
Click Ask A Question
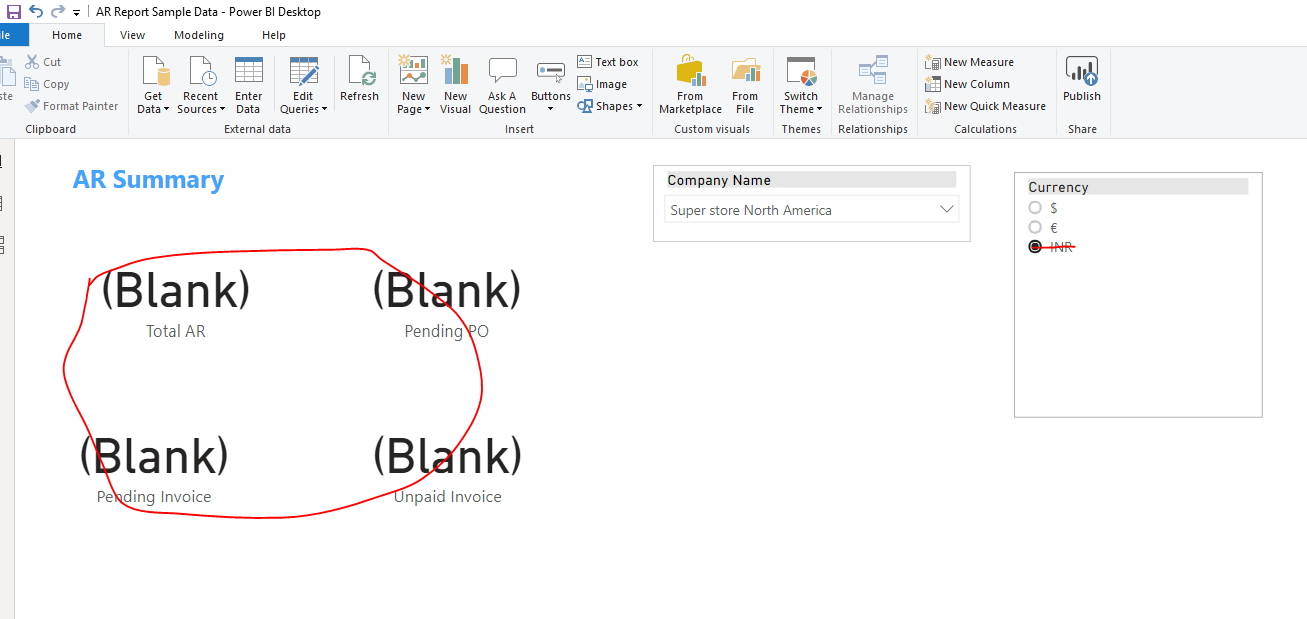pos(502,85)
